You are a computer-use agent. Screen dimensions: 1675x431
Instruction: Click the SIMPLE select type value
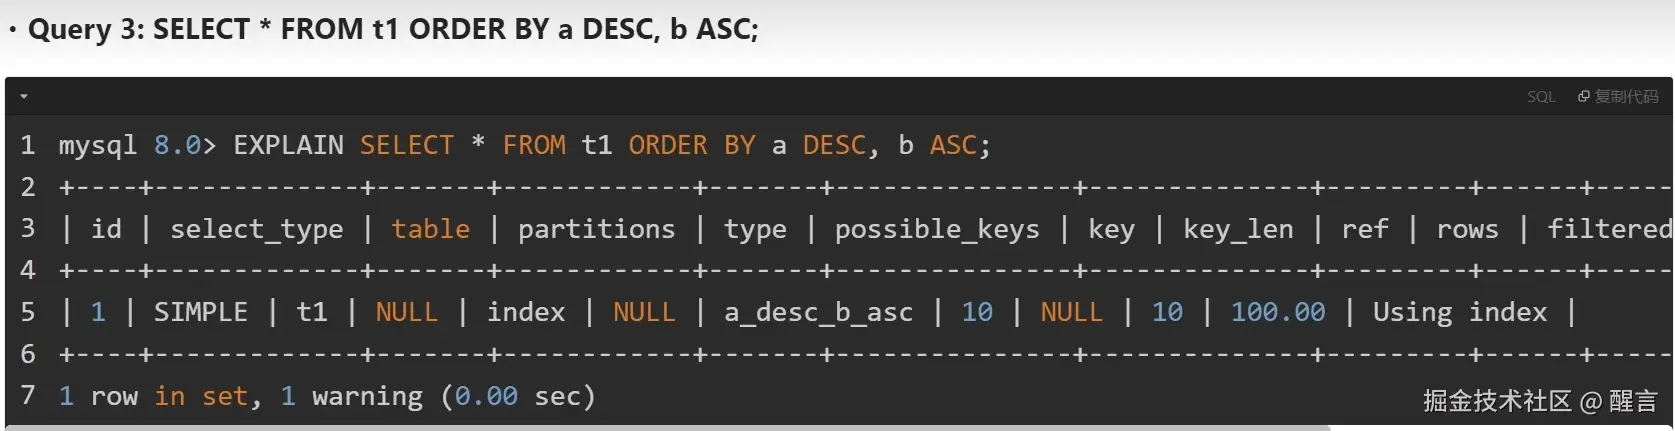[x=200, y=312]
